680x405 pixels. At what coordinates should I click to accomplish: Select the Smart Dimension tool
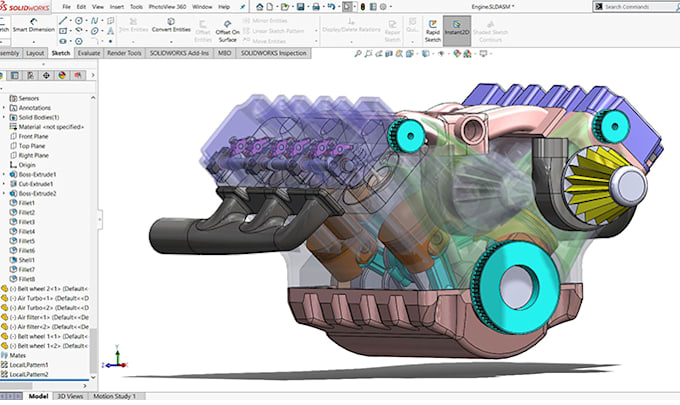(33, 26)
